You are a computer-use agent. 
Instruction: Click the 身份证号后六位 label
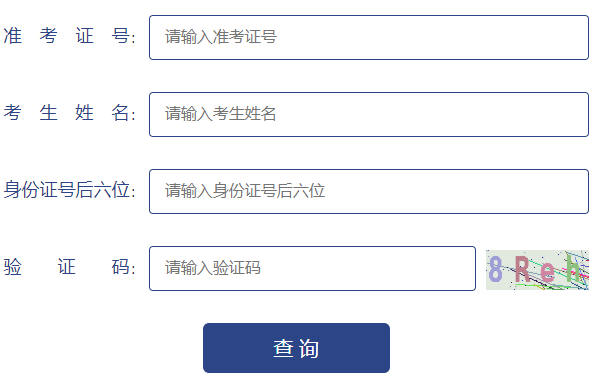tap(69, 190)
